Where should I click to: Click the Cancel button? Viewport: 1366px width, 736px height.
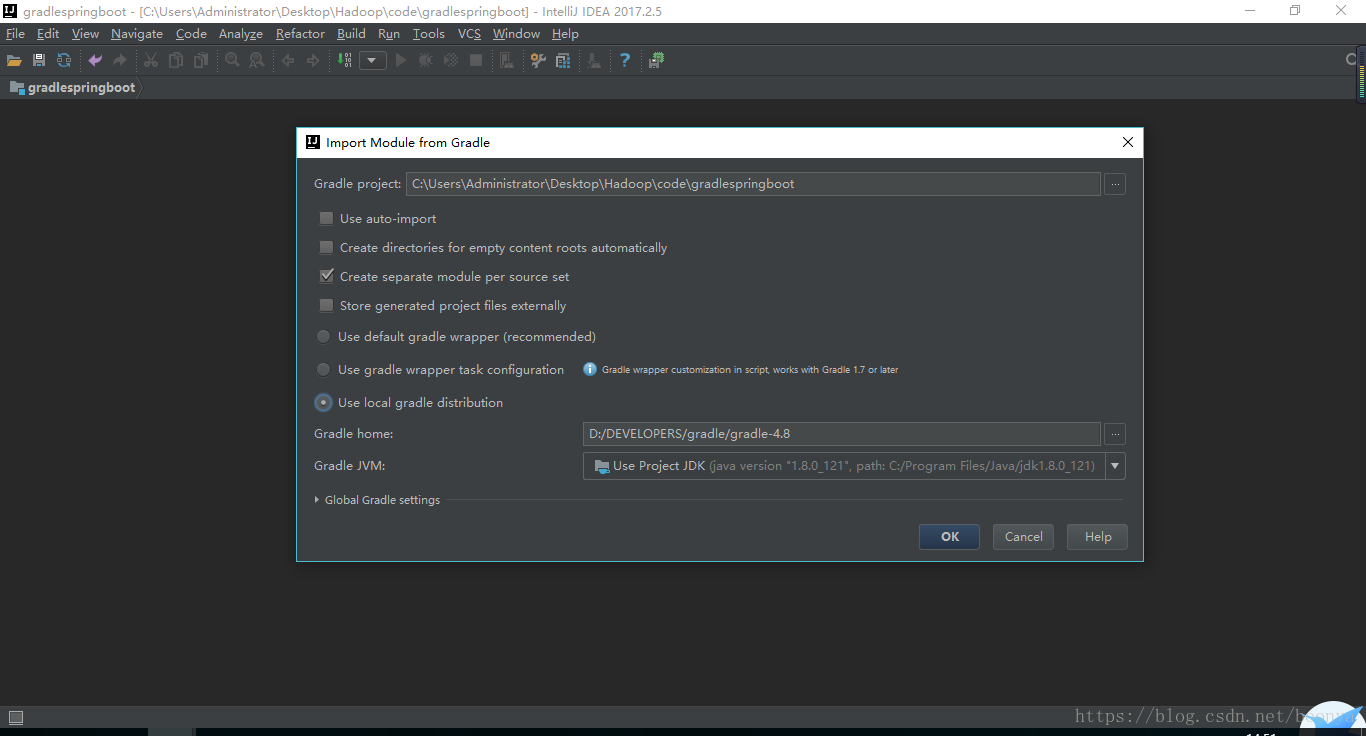click(1023, 537)
